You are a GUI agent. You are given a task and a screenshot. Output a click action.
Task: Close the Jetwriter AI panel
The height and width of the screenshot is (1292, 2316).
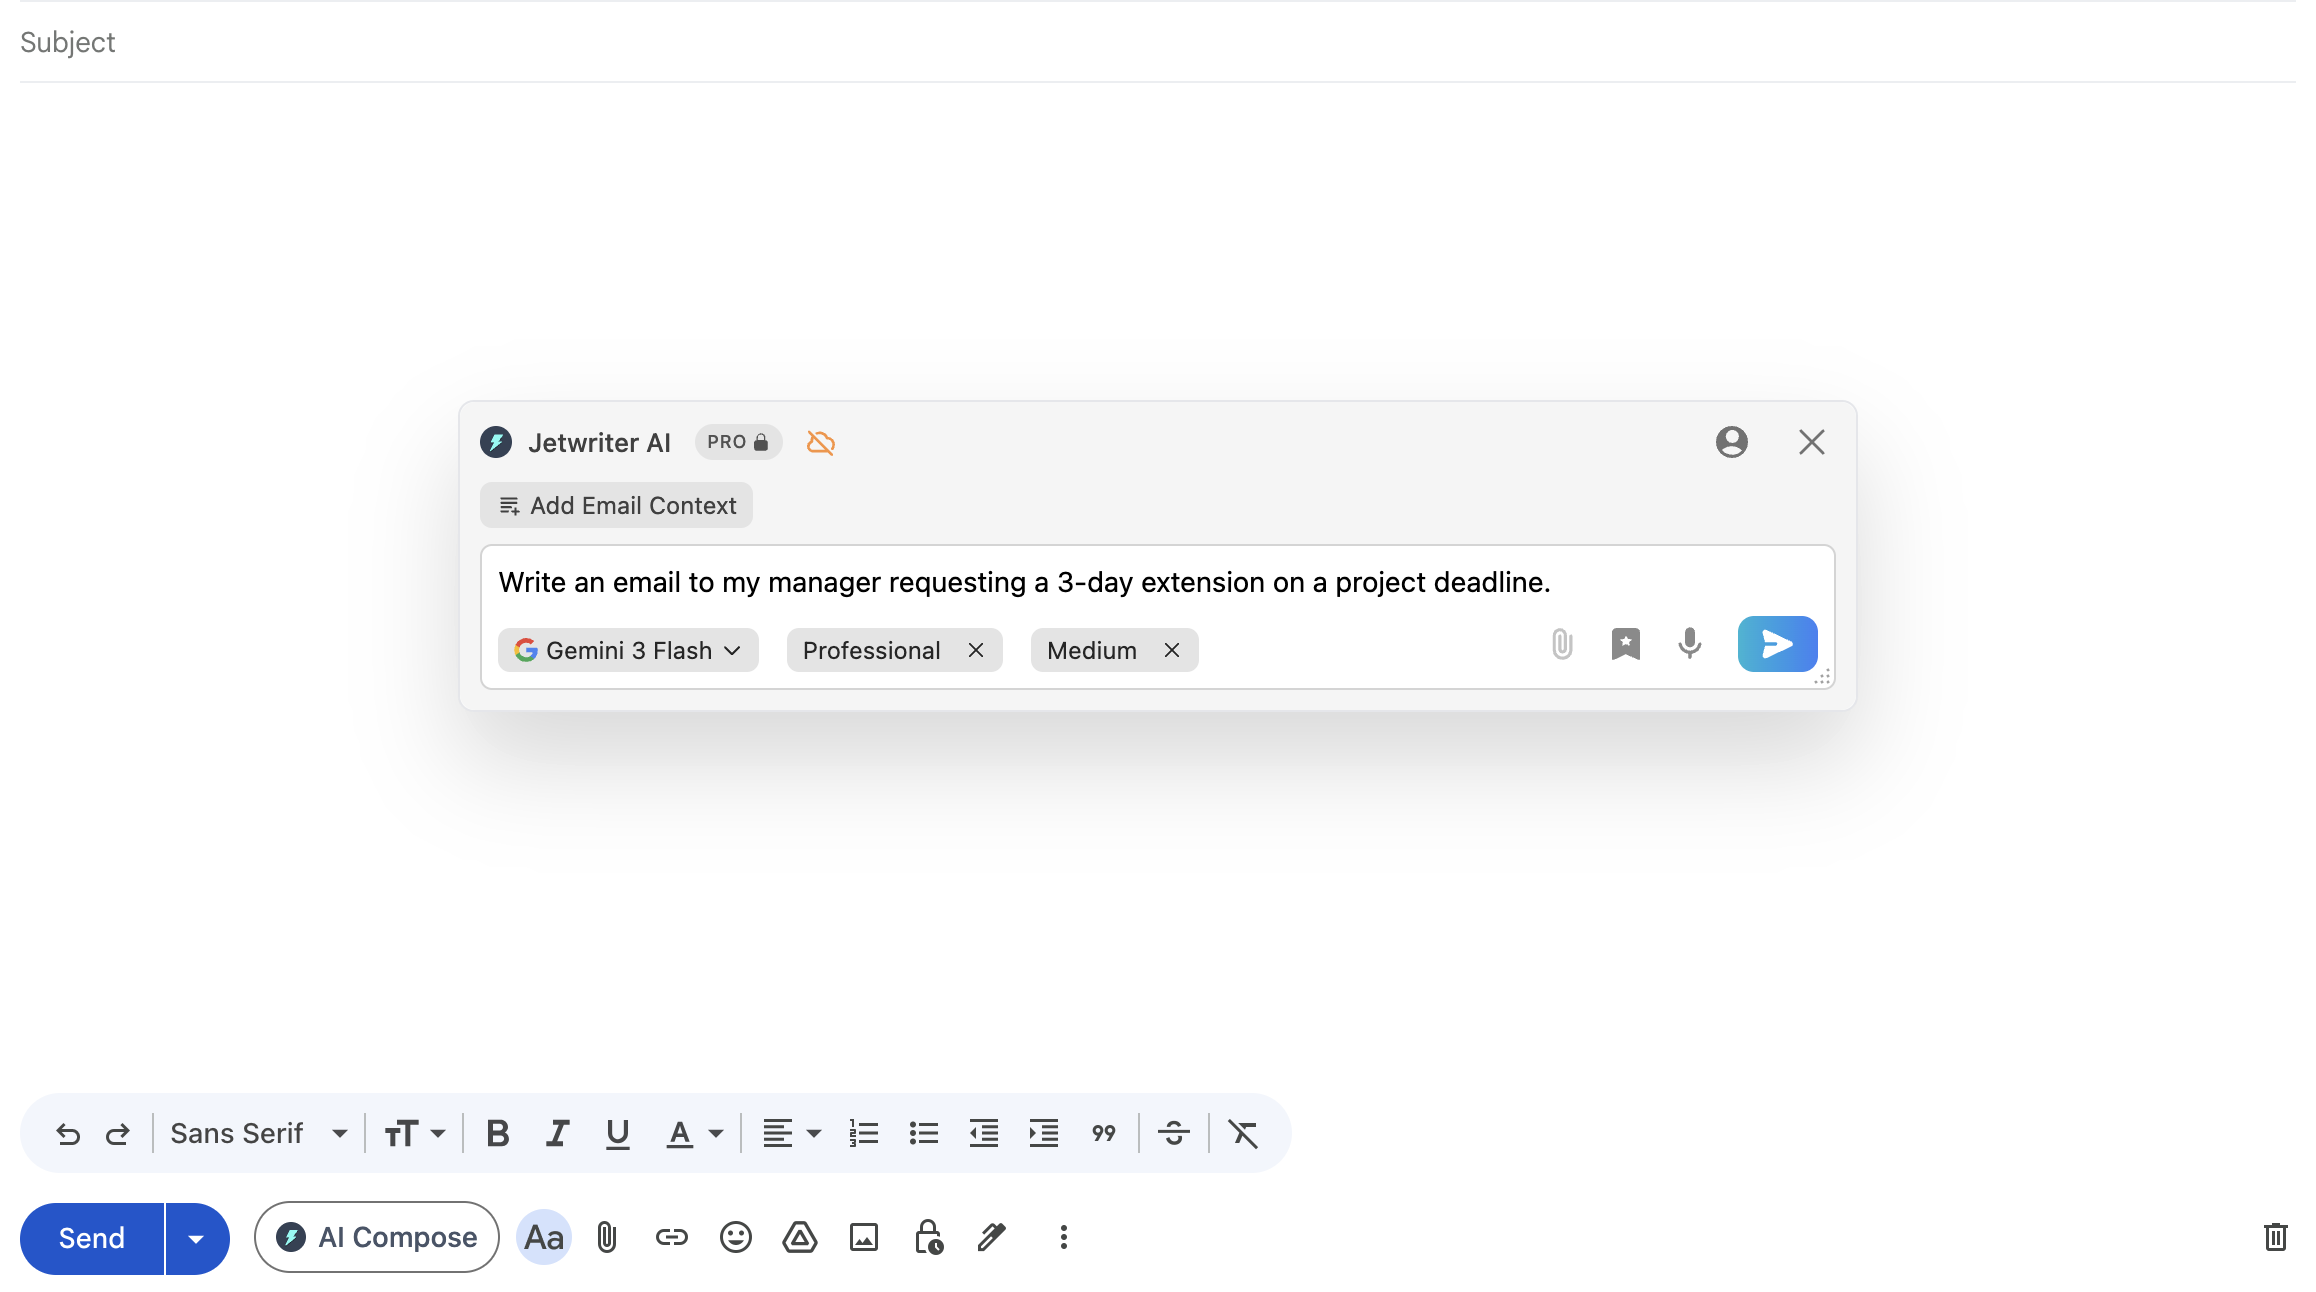tap(1812, 442)
